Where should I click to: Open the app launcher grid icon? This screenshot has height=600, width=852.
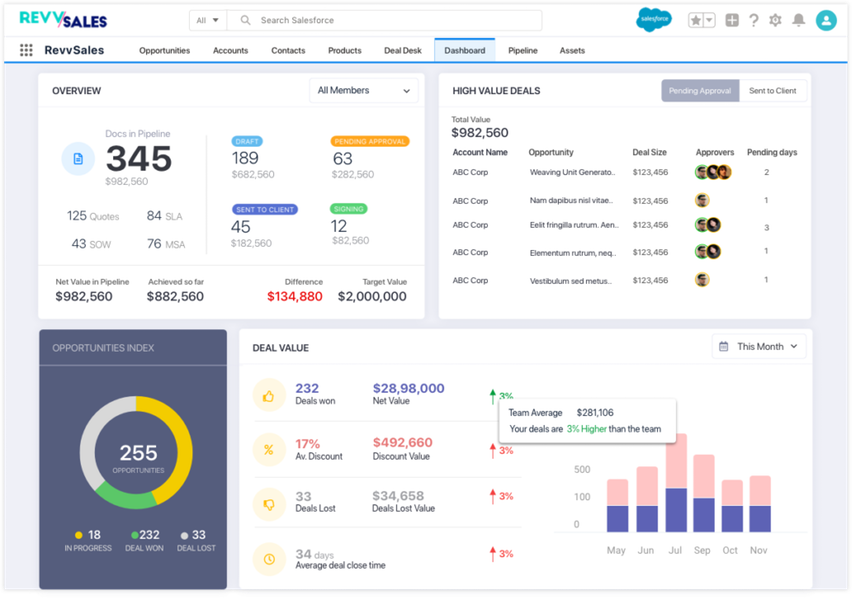(26, 50)
